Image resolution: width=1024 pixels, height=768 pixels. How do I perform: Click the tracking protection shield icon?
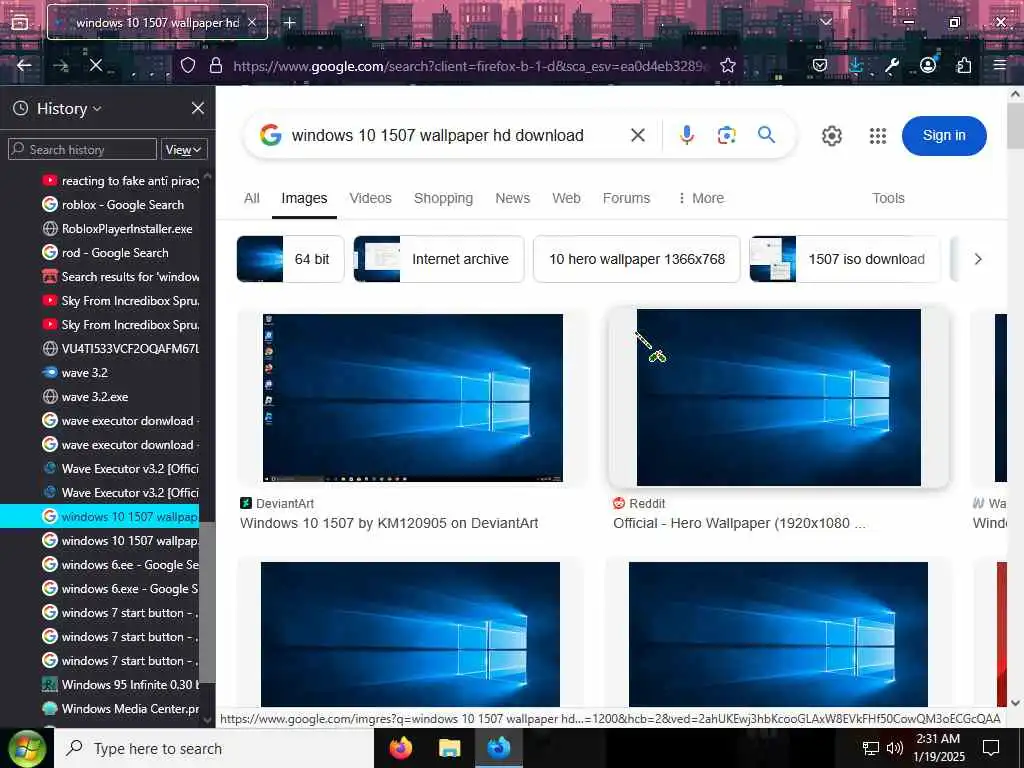pos(188,65)
